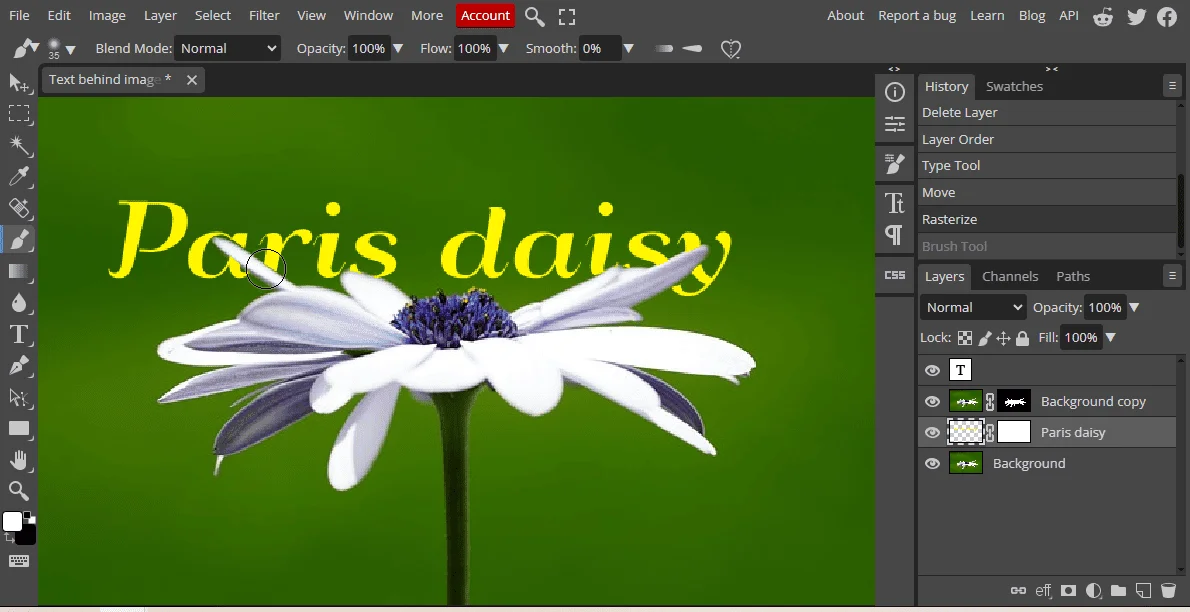The height and width of the screenshot is (612, 1190).
Task: Hide the Background copy layer
Action: pyautogui.click(x=933, y=401)
